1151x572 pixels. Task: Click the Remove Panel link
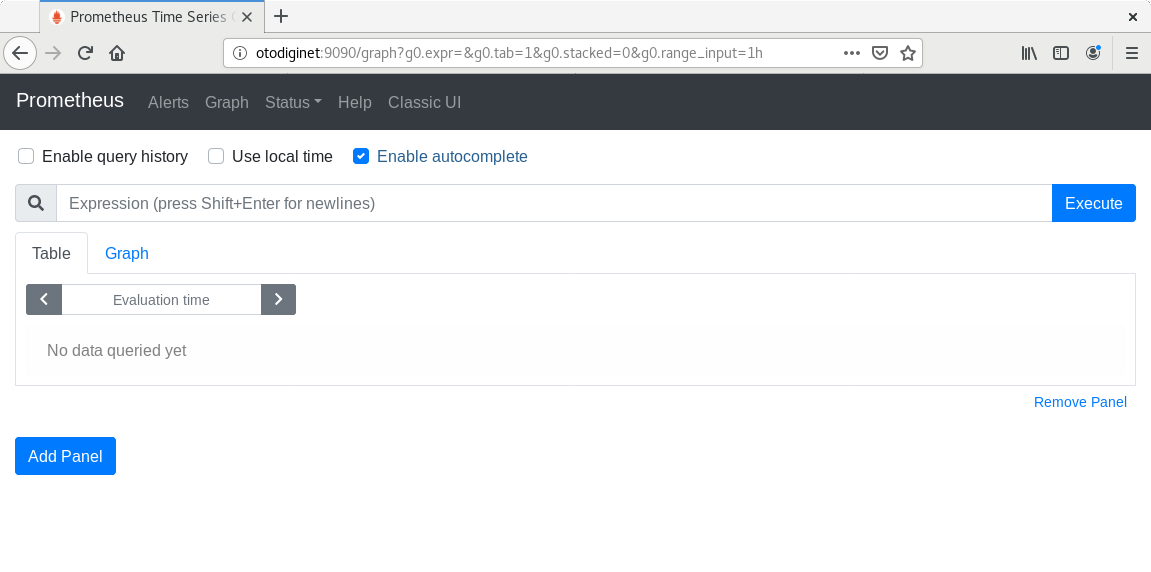[x=1080, y=402]
